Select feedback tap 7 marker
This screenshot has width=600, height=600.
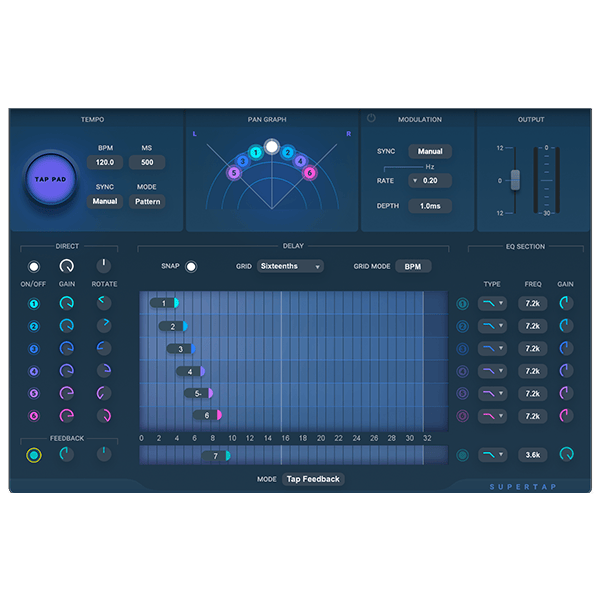216,456
